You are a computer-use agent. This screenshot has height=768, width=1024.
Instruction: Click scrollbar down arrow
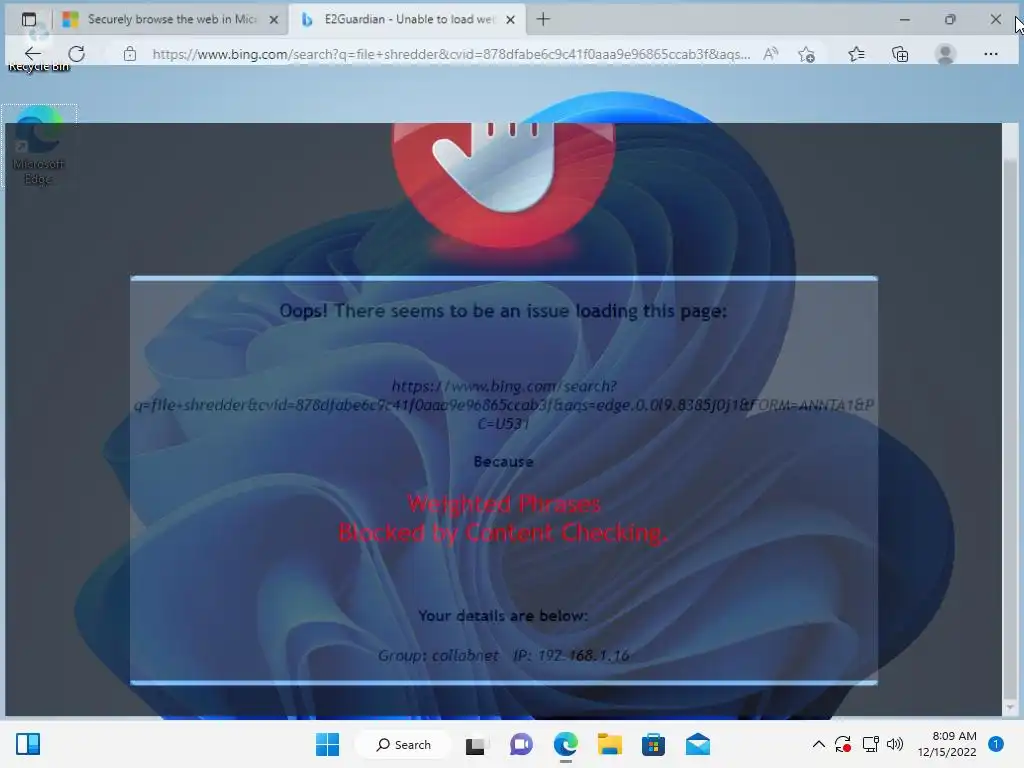point(1010,708)
